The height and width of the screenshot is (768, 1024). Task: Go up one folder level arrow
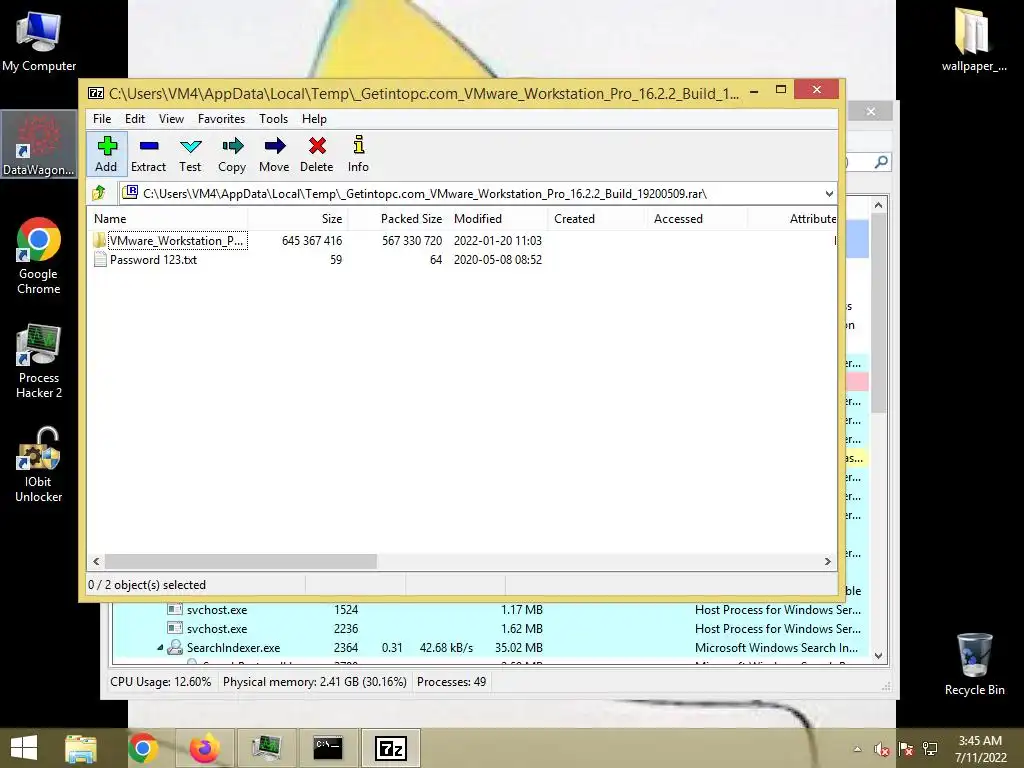point(99,193)
